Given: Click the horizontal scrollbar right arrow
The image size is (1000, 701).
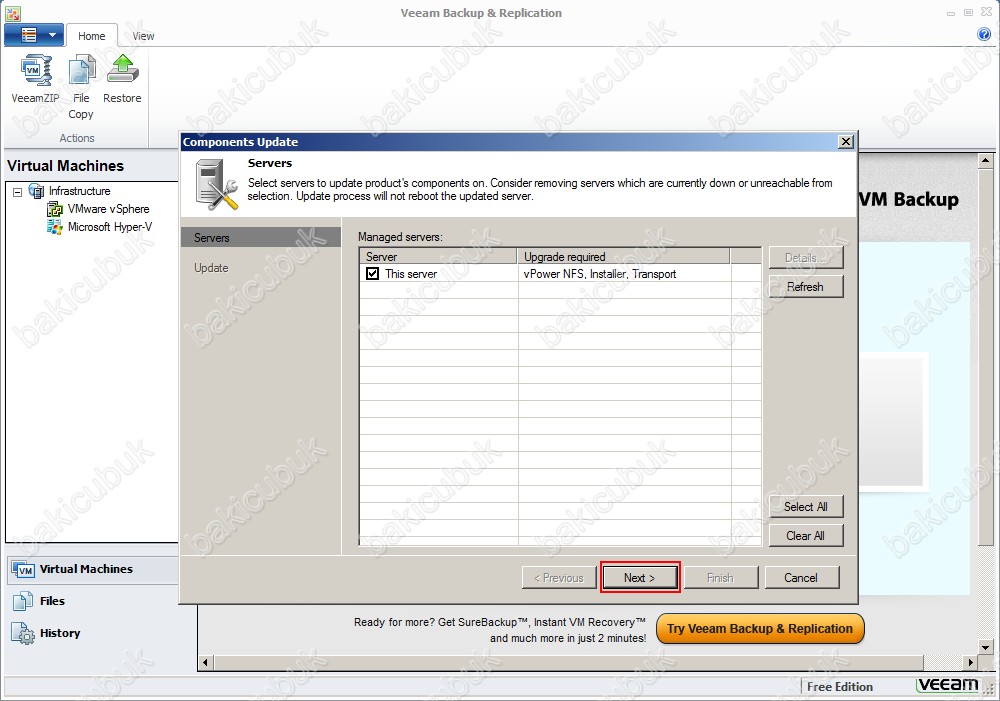Looking at the screenshot, I should coord(970,662).
